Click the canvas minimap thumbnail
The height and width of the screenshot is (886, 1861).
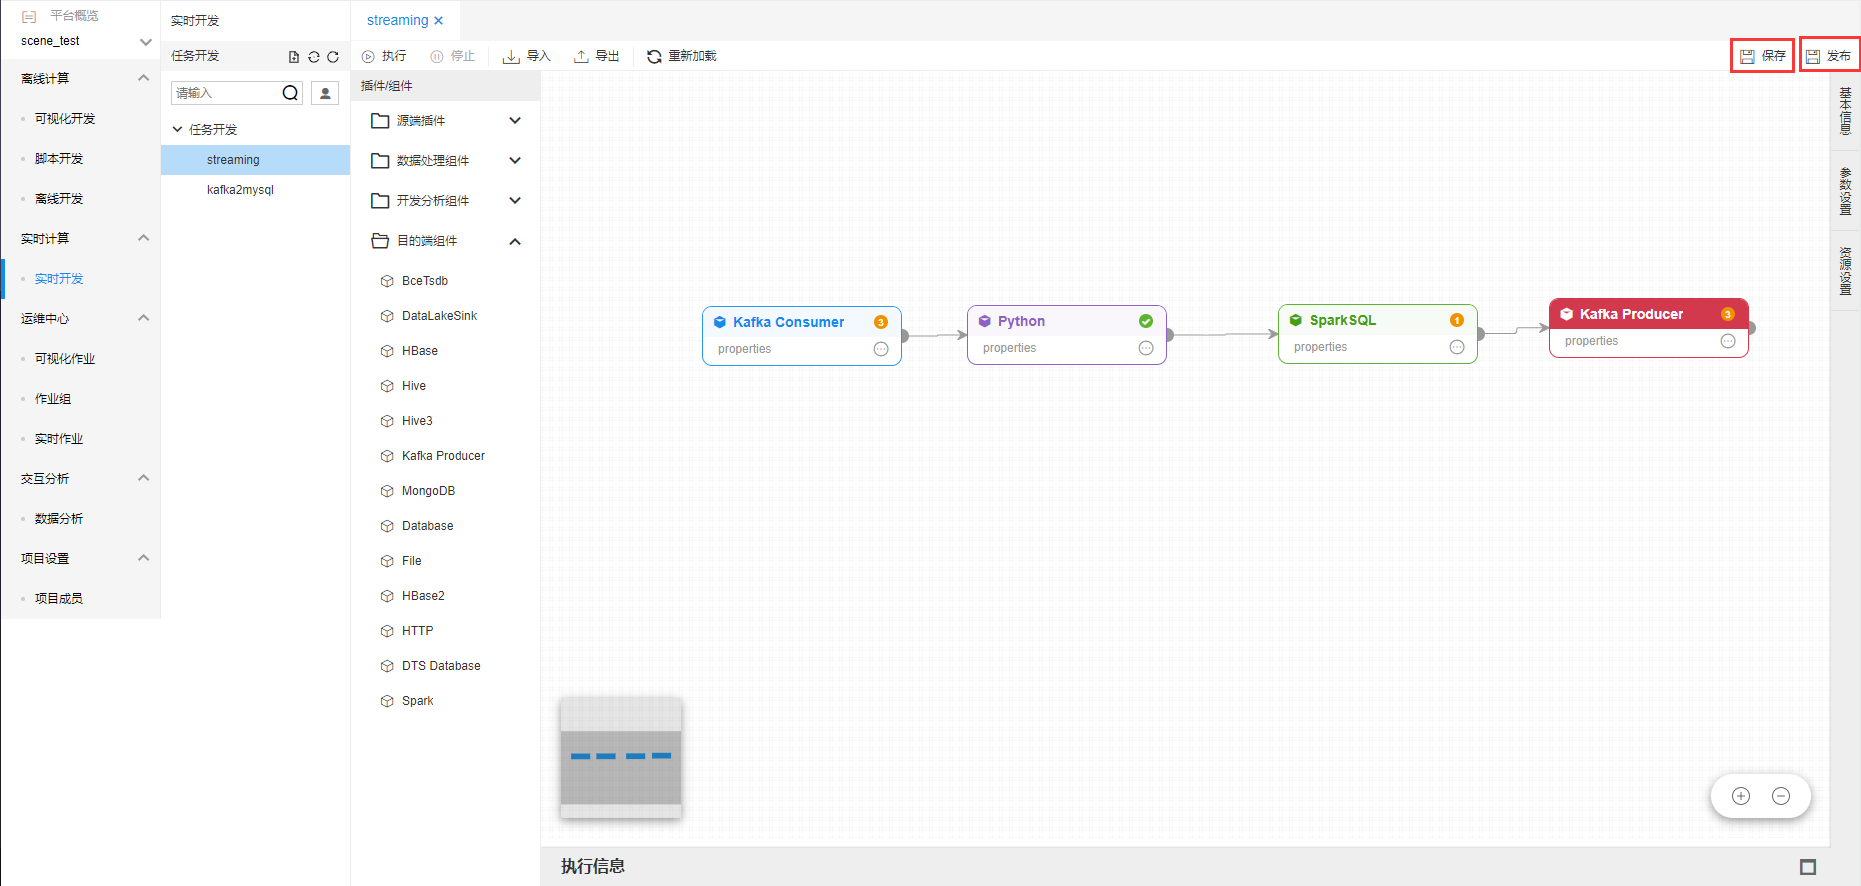pyautogui.click(x=621, y=757)
